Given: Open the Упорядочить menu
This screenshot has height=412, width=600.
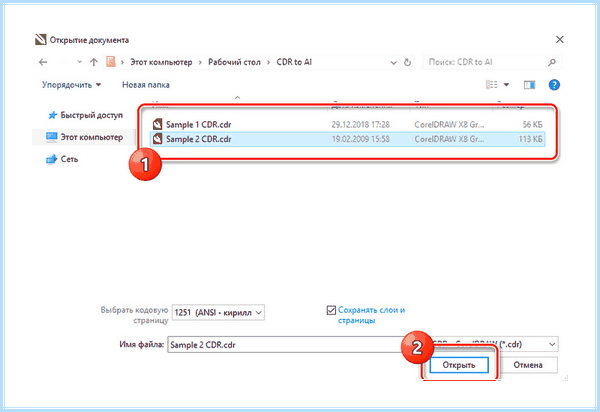Looking at the screenshot, I should coord(71,85).
